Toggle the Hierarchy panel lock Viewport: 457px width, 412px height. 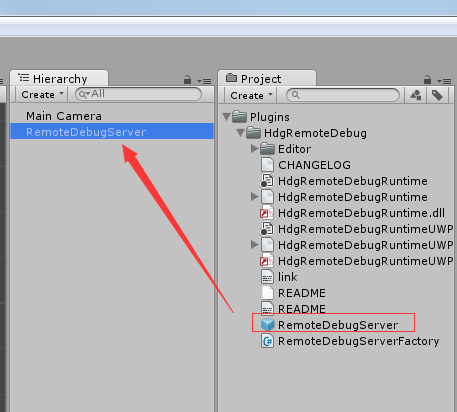187,80
